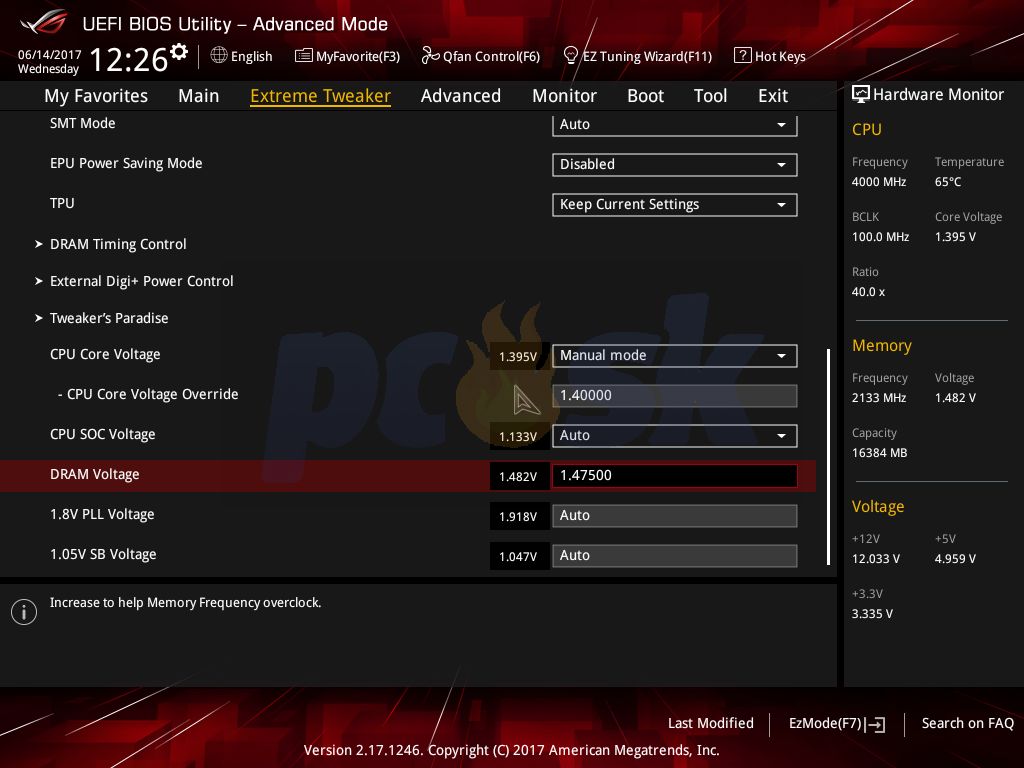Screen dimensions: 1024x768
Task: Click the English language button
Action: click(242, 56)
